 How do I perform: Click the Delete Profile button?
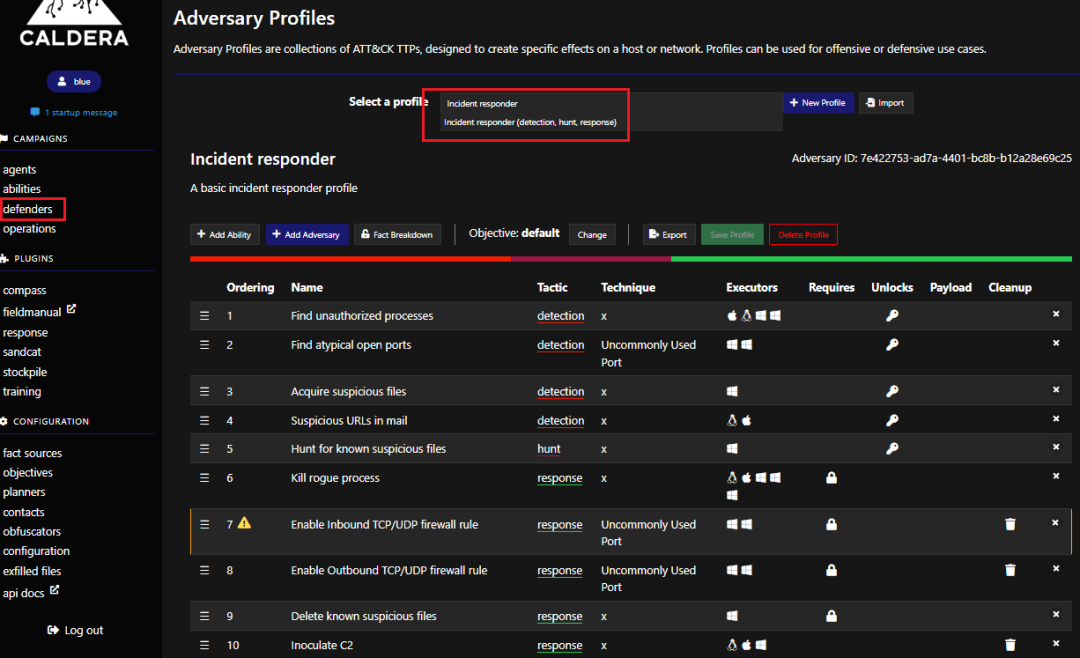(803, 234)
